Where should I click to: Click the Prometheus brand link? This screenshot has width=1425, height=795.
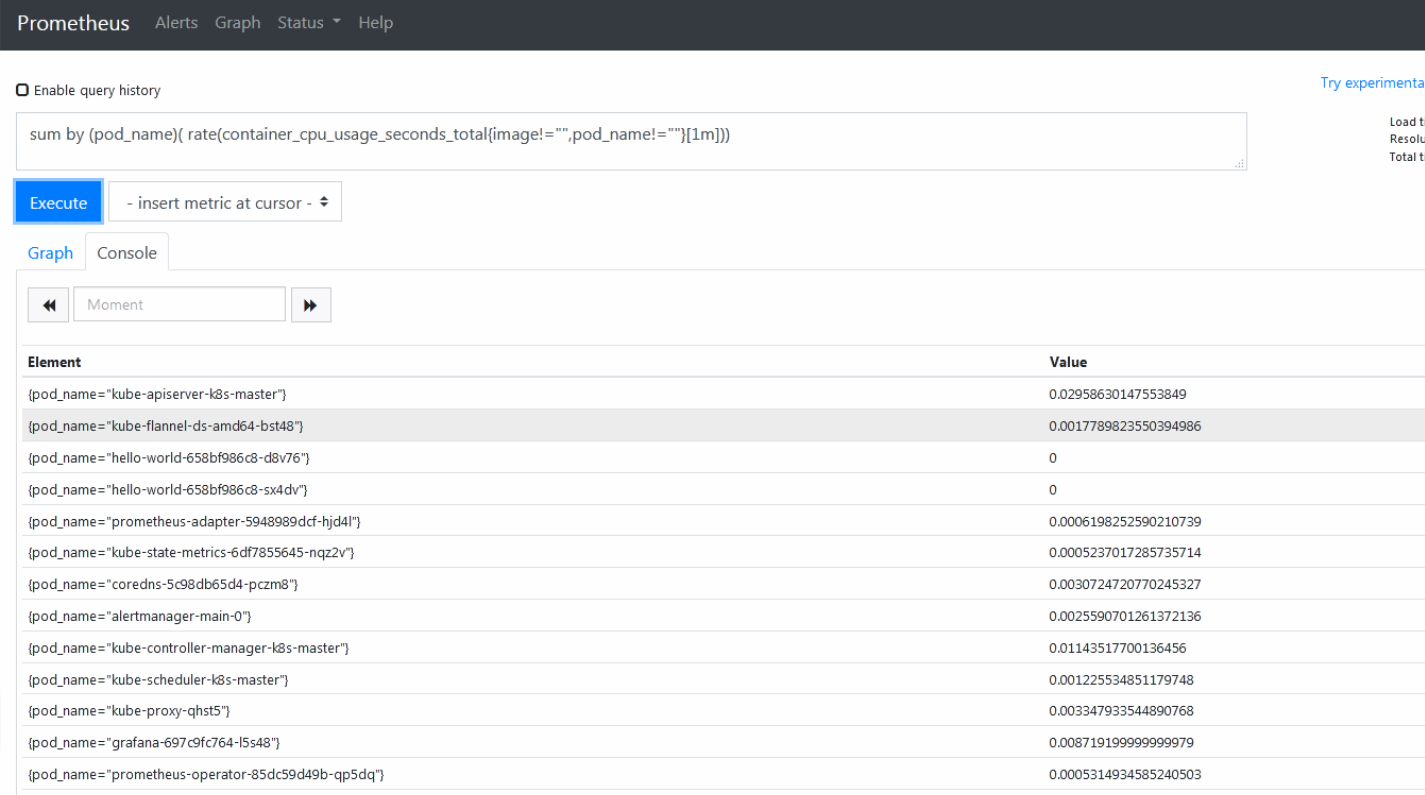[x=72, y=22]
